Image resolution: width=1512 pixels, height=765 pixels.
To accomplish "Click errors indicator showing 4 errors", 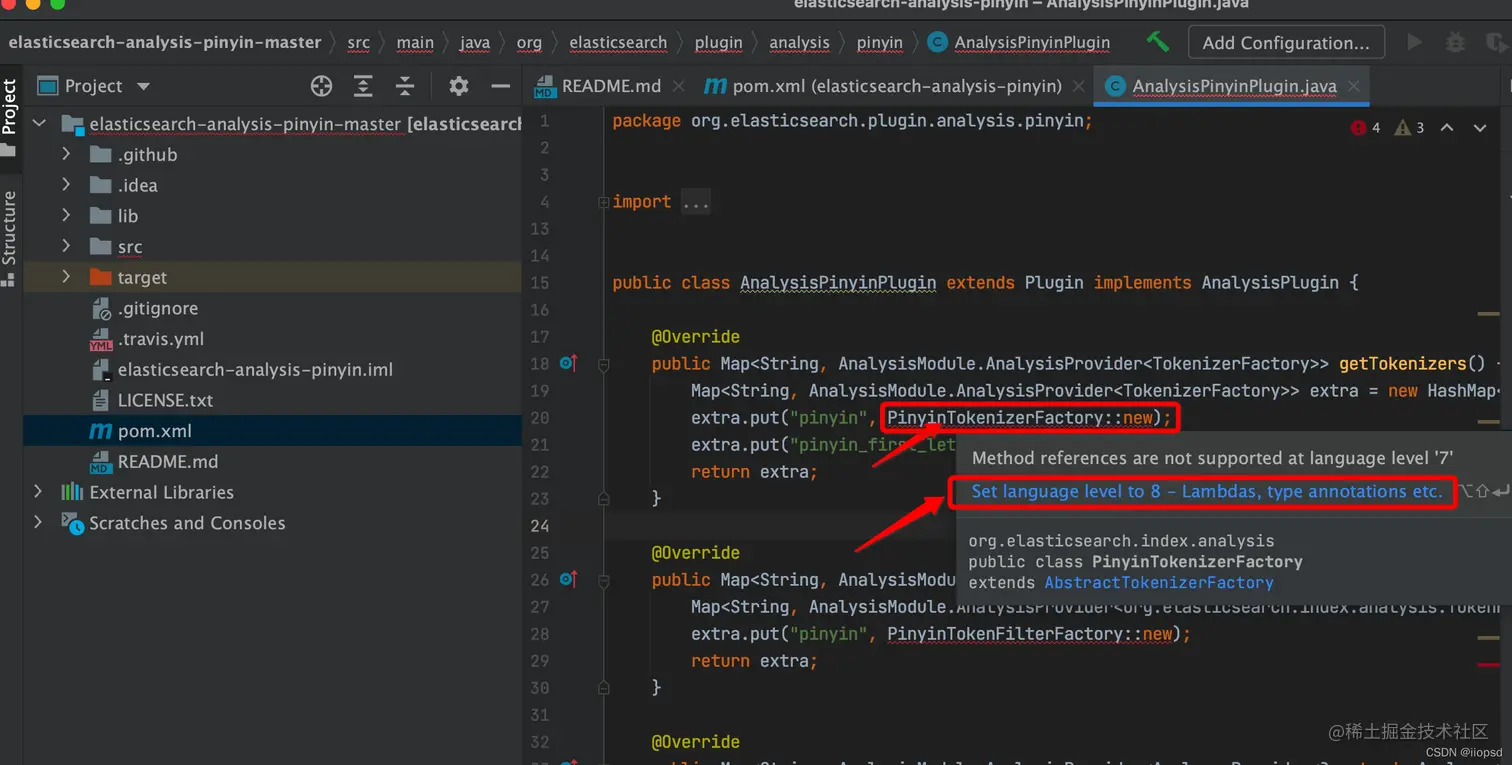I will pyautogui.click(x=1365, y=128).
